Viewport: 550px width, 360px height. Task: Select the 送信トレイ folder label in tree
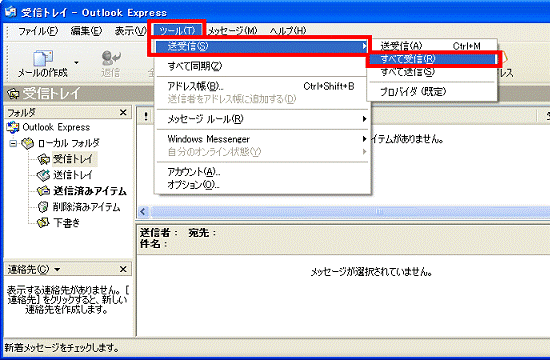coord(73,175)
